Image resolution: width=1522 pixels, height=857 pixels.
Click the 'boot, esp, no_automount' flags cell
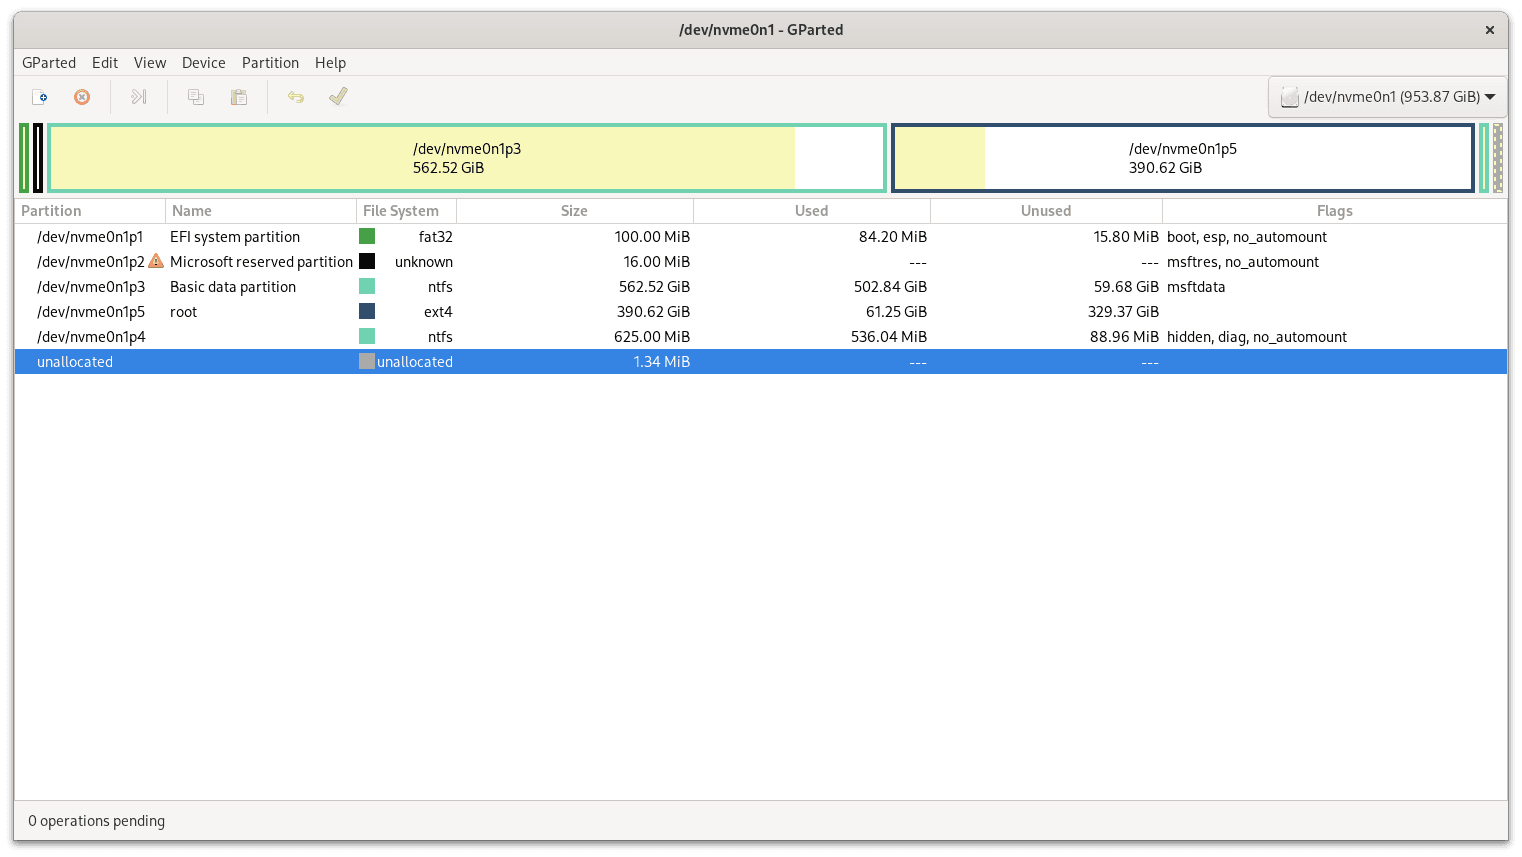click(1247, 236)
